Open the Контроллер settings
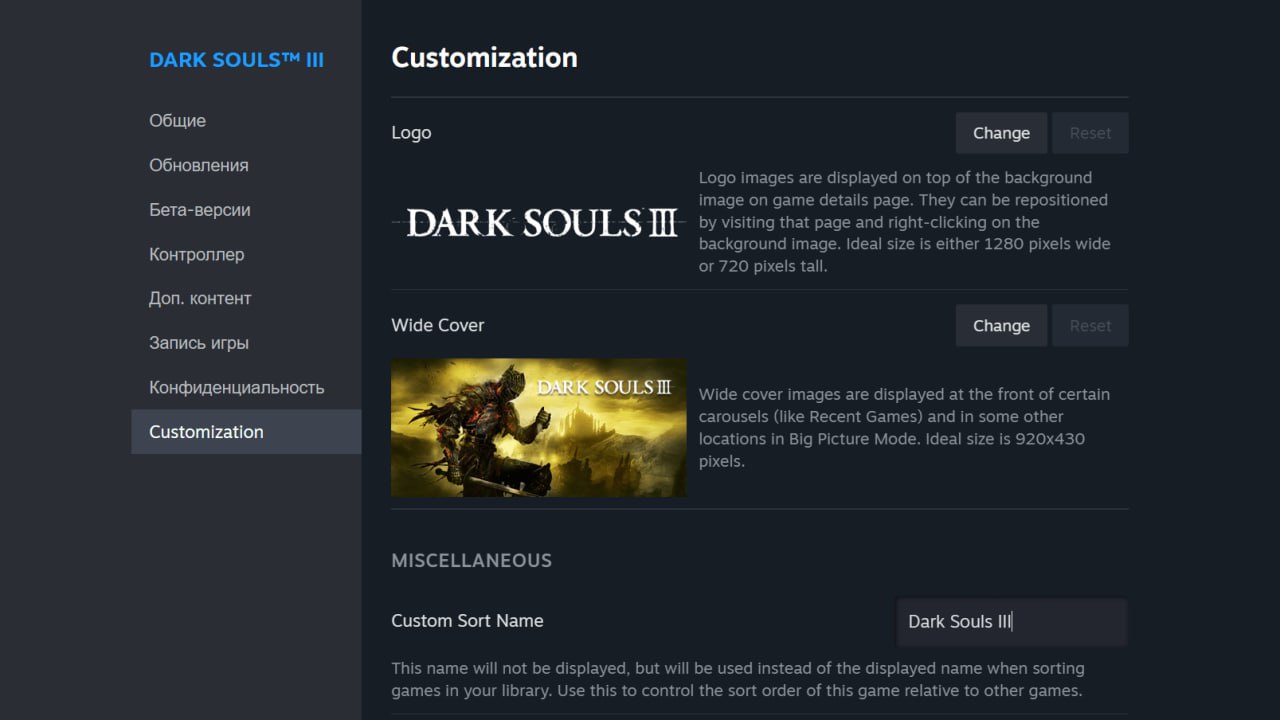The height and width of the screenshot is (720, 1280). [x=197, y=254]
